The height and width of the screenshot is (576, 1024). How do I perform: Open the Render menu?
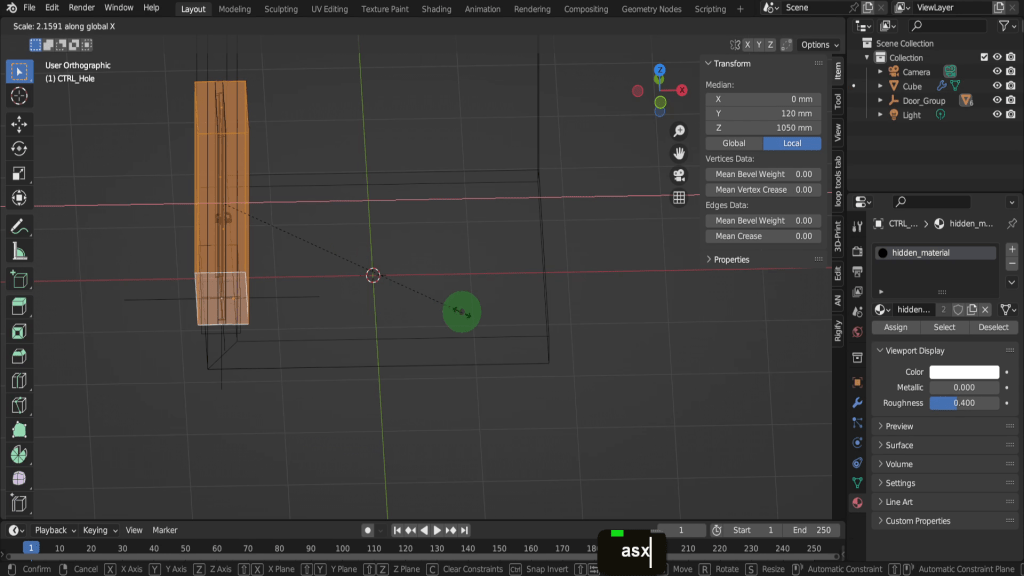click(x=81, y=8)
